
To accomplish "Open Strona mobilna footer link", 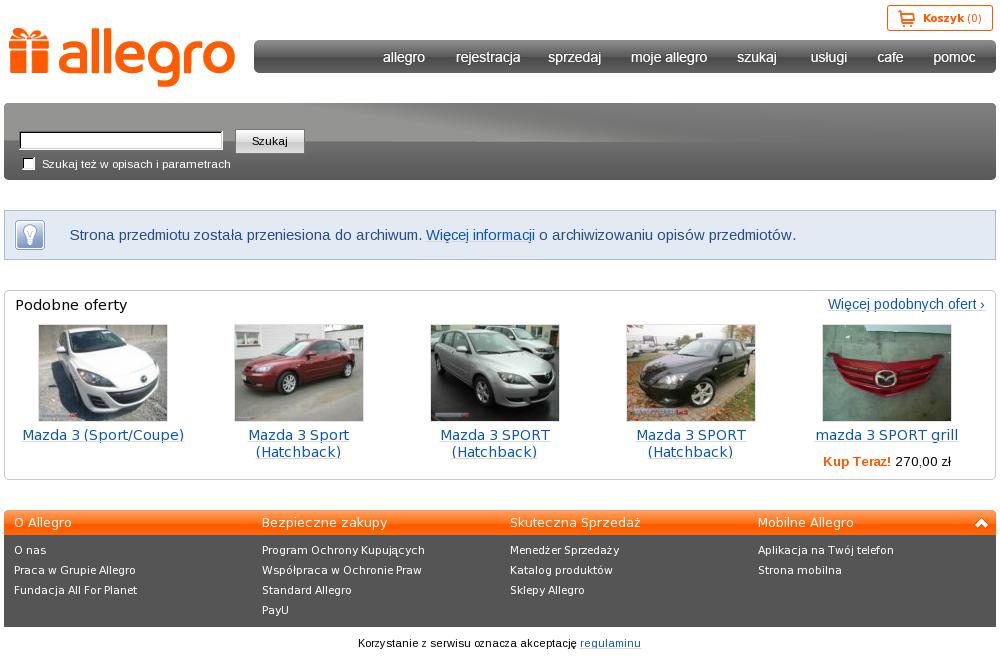I will pyautogui.click(x=800, y=571).
